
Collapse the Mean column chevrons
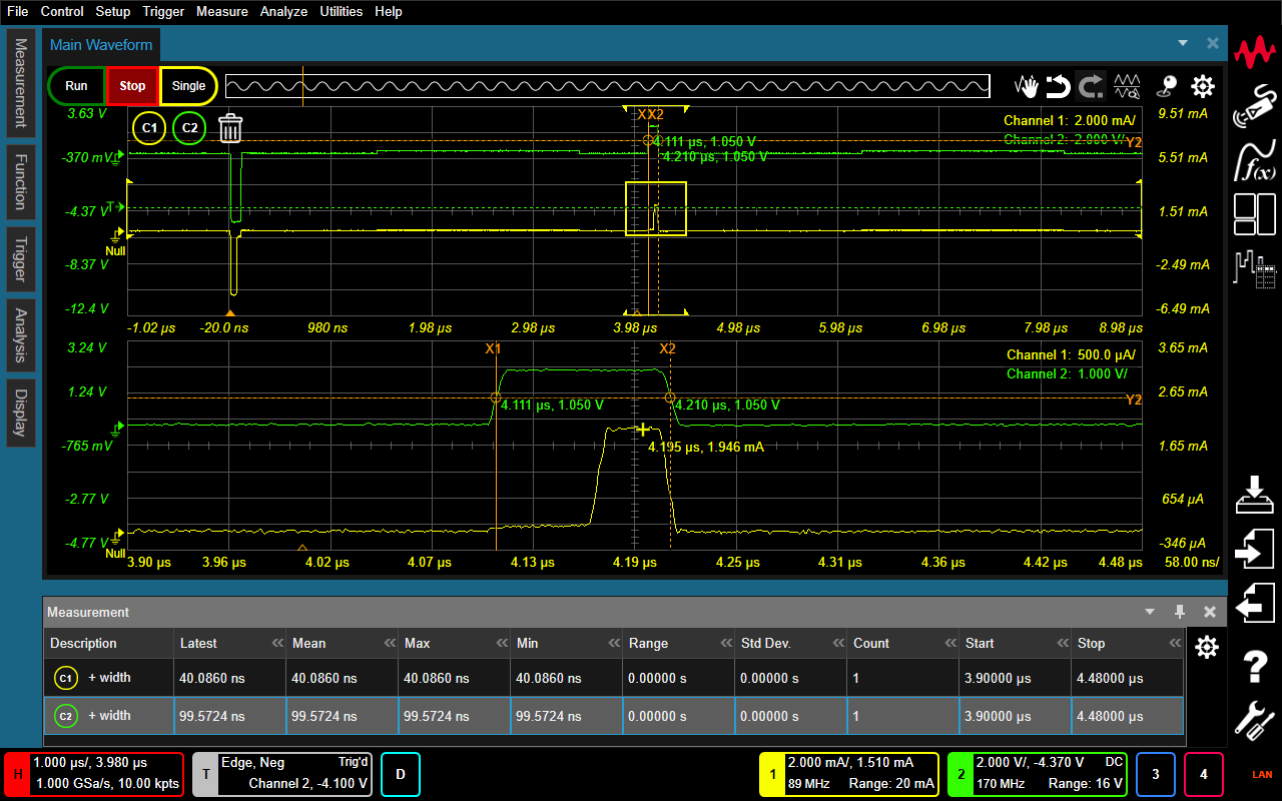(388, 644)
